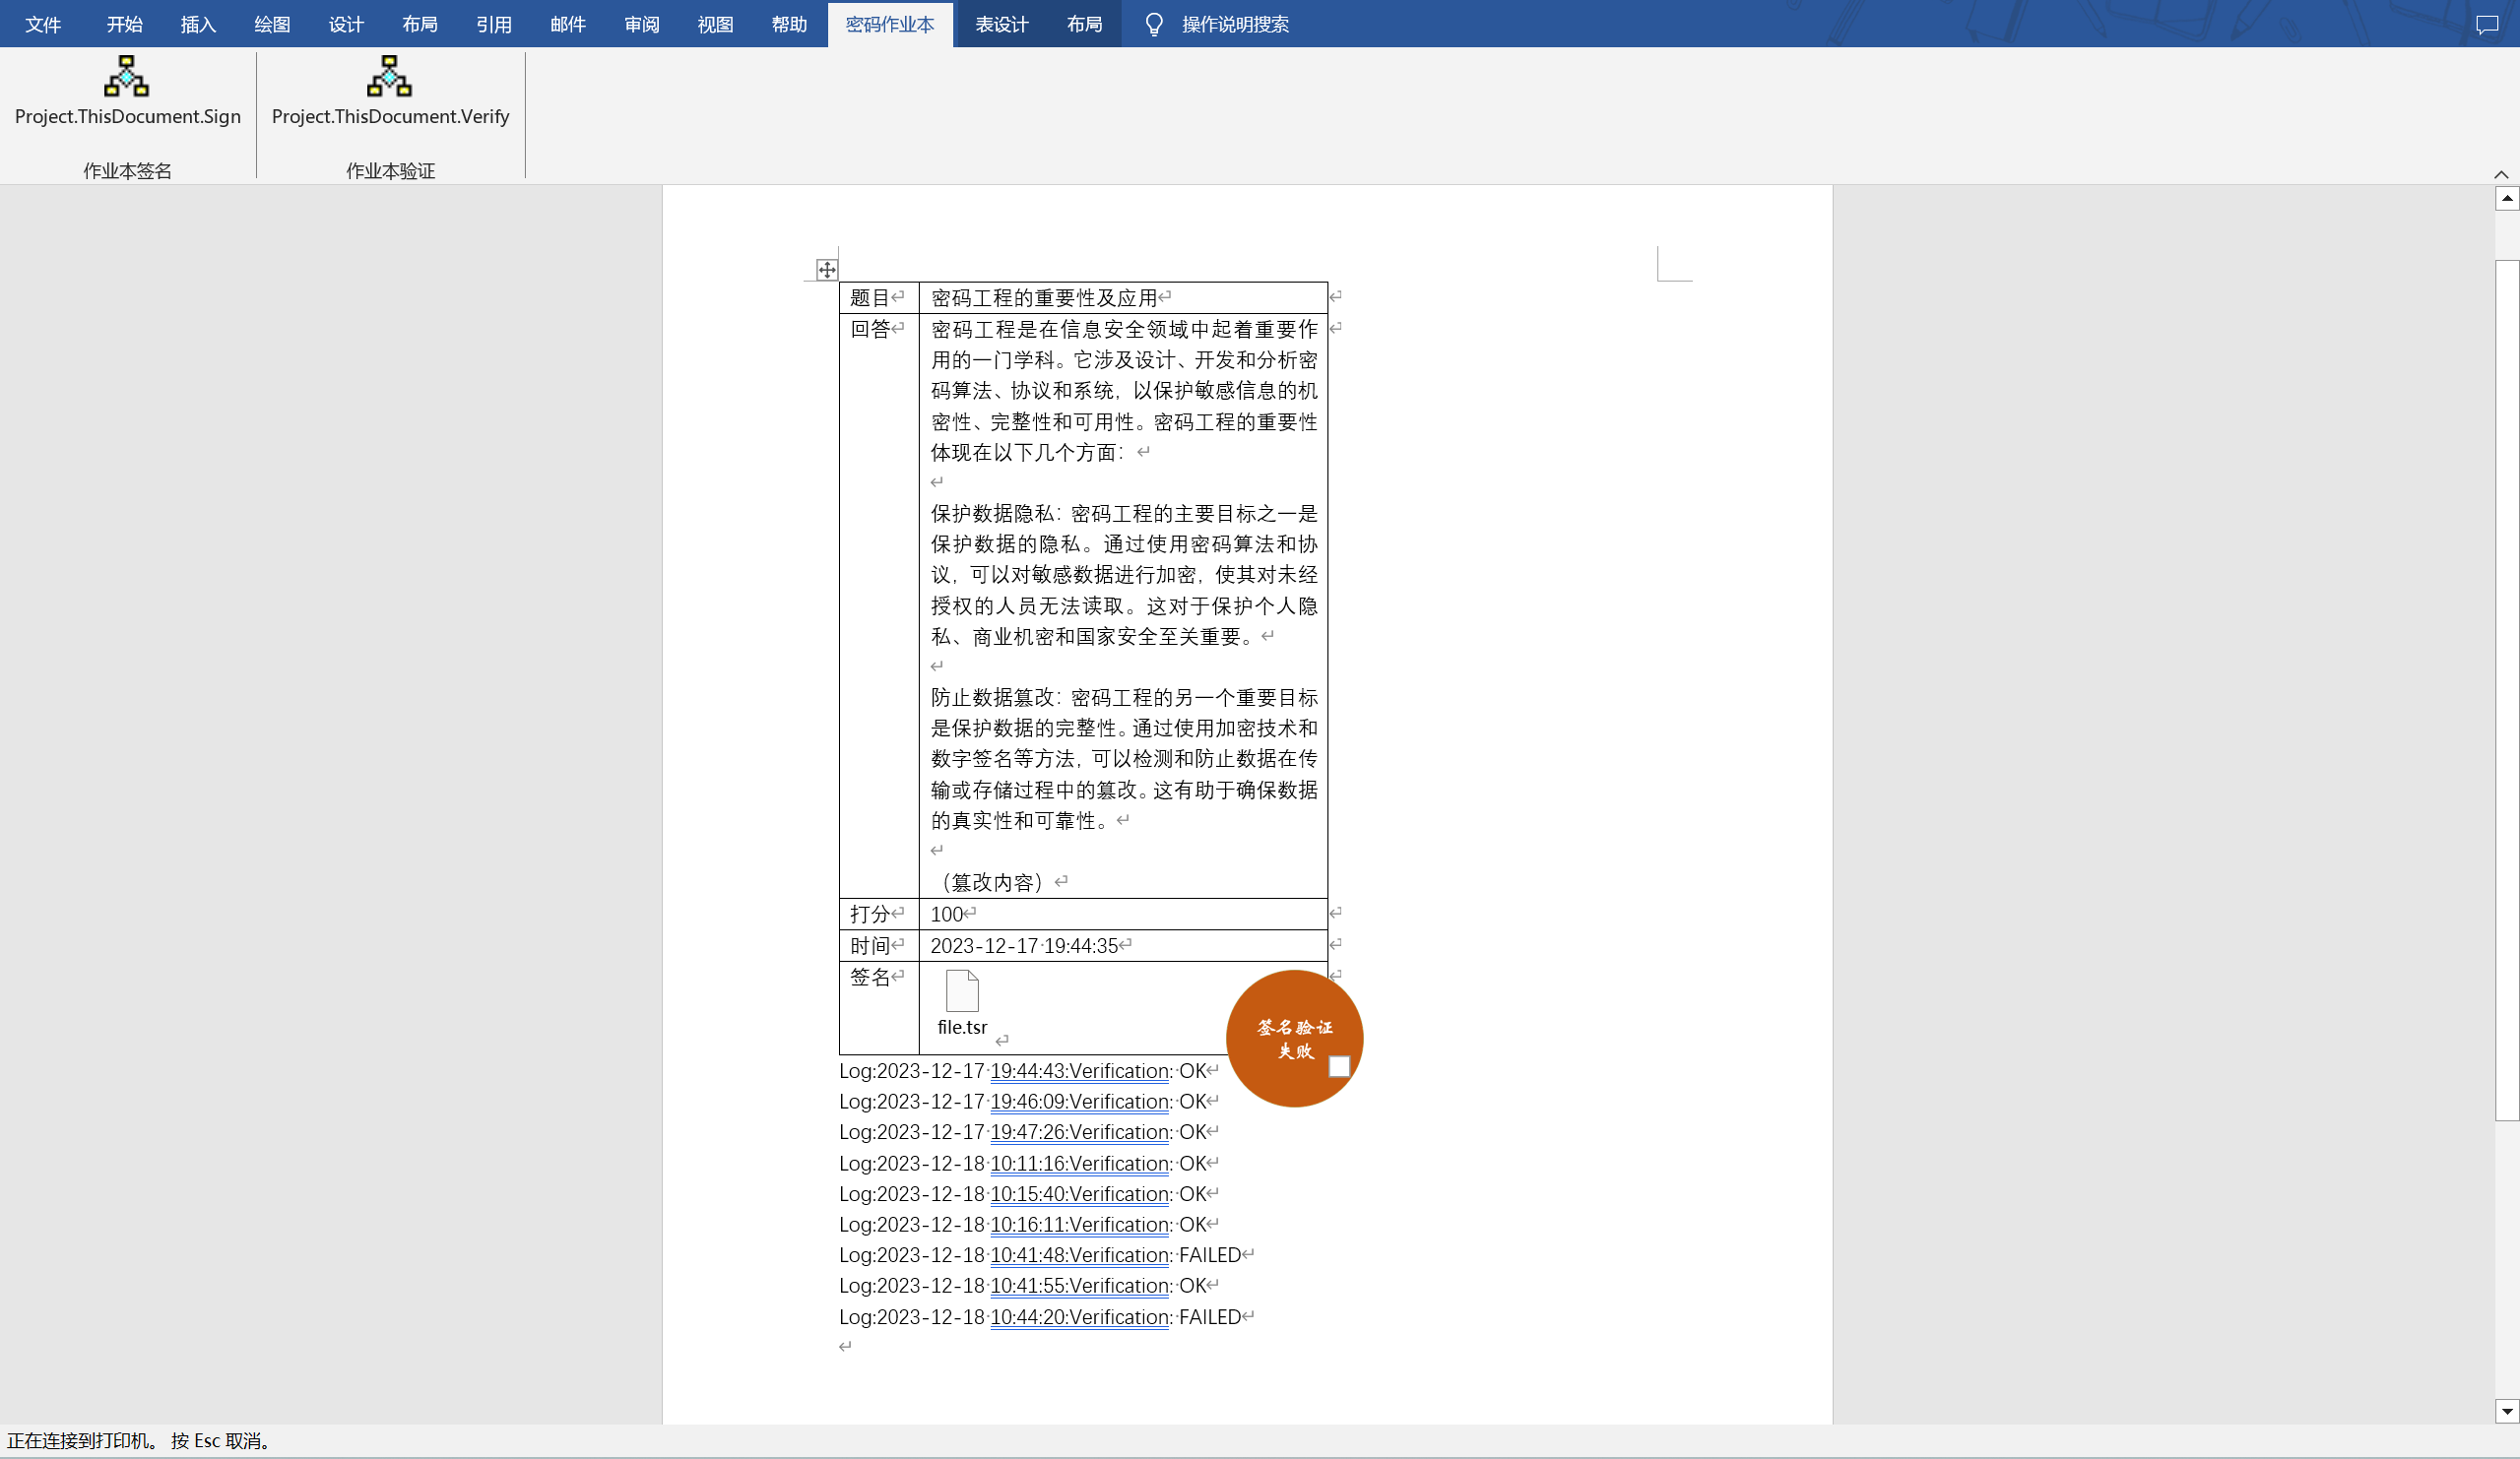
Task: Switch to the 密码作业本 ribbon tab
Action: [889, 24]
